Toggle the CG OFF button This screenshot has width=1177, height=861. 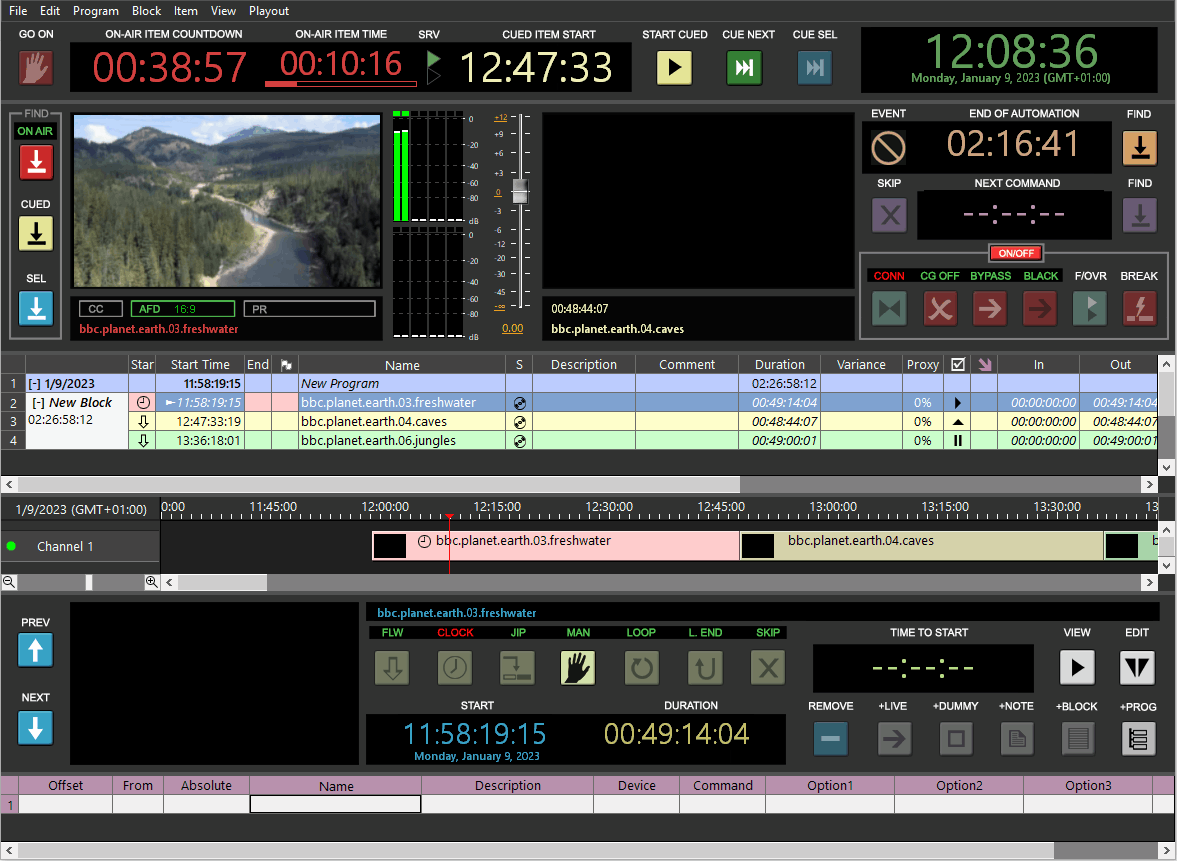coord(939,308)
